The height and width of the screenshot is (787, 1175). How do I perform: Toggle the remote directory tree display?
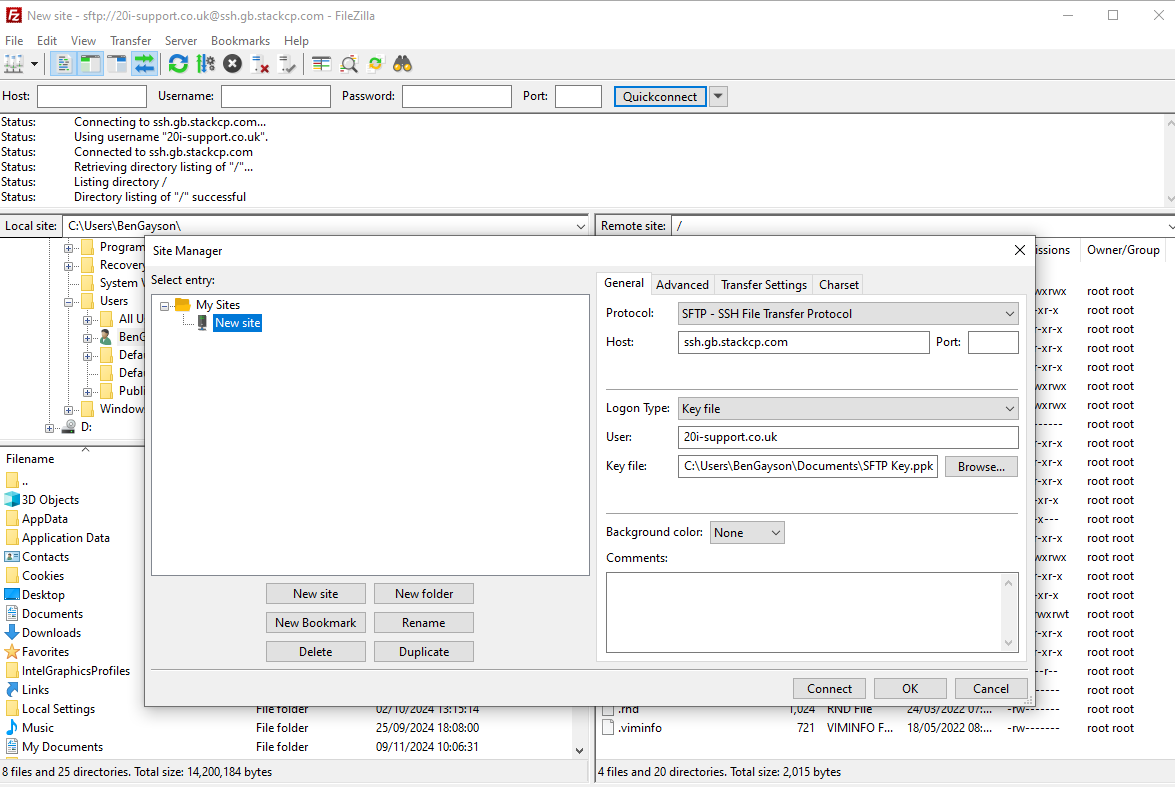(x=117, y=64)
